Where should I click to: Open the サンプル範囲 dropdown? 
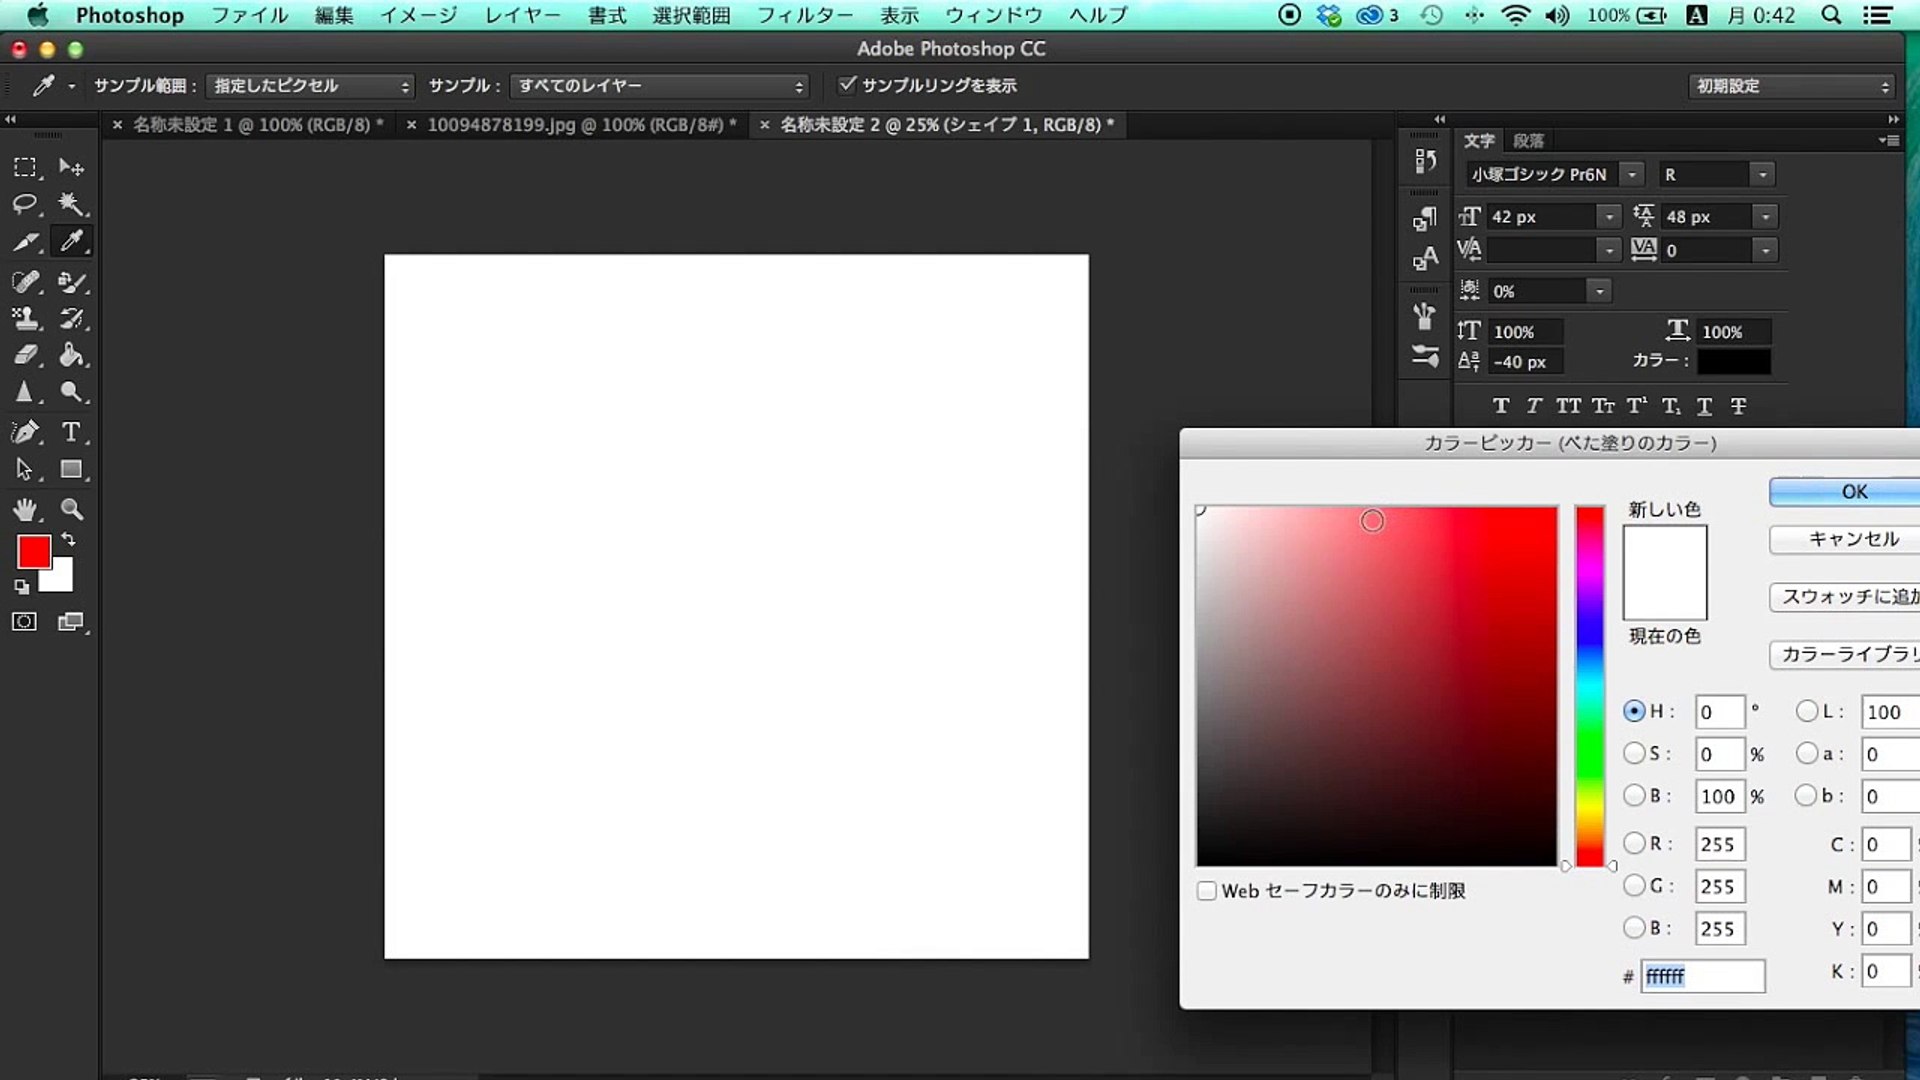pyautogui.click(x=310, y=86)
